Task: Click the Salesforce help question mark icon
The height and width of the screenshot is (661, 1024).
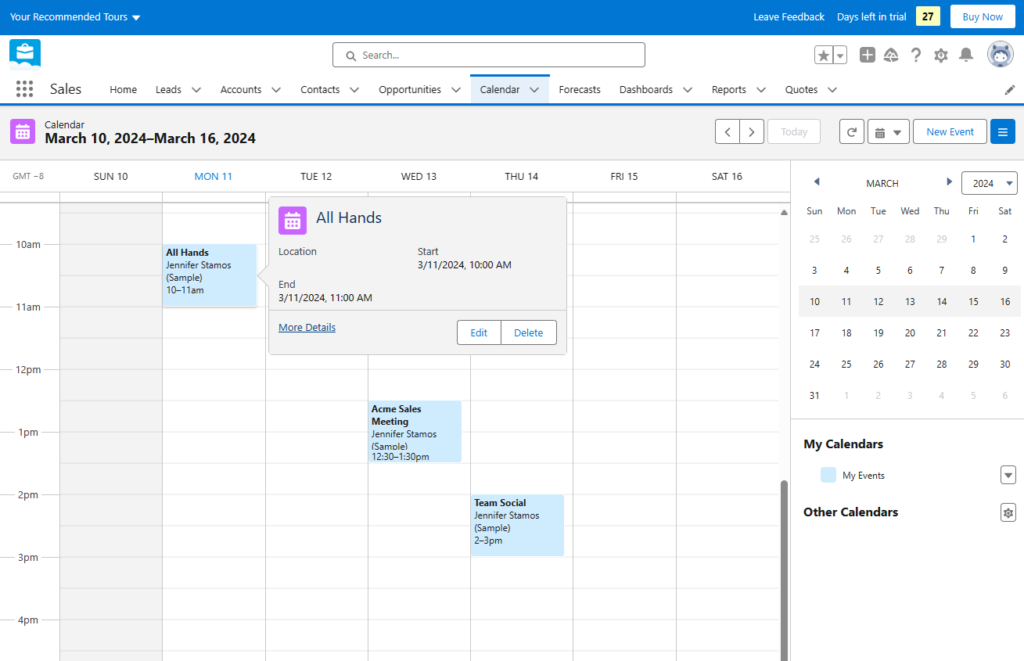Action: pos(916,55)
